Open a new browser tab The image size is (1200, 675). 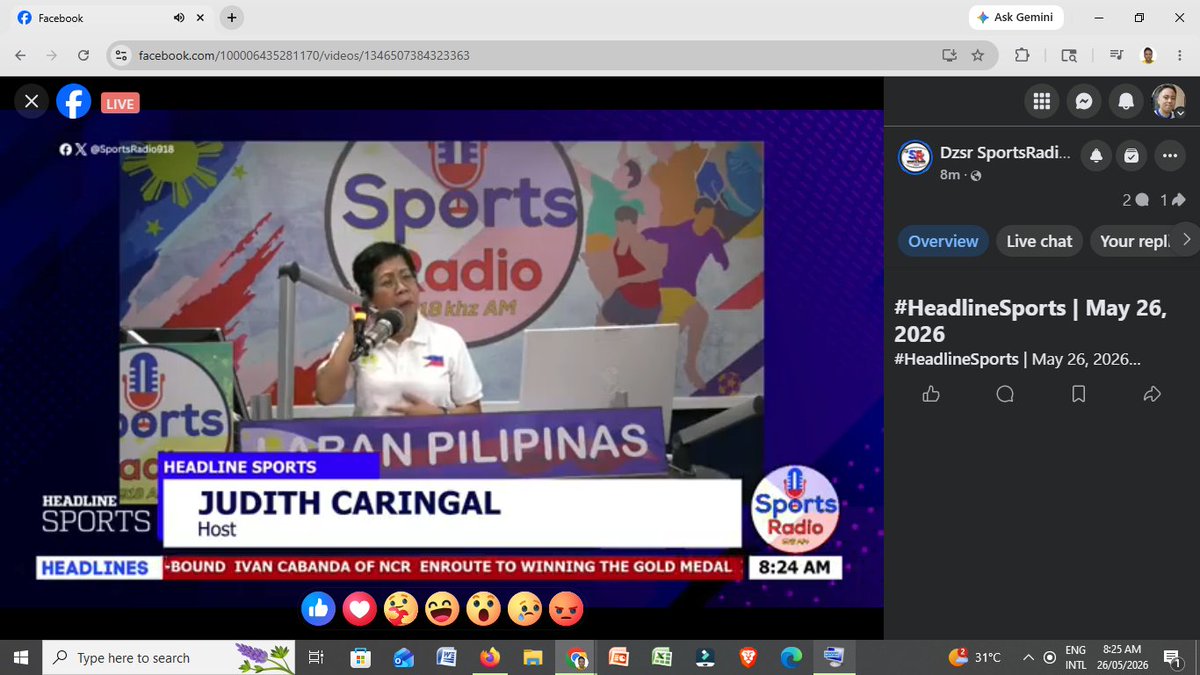click(x=232, y=18)
